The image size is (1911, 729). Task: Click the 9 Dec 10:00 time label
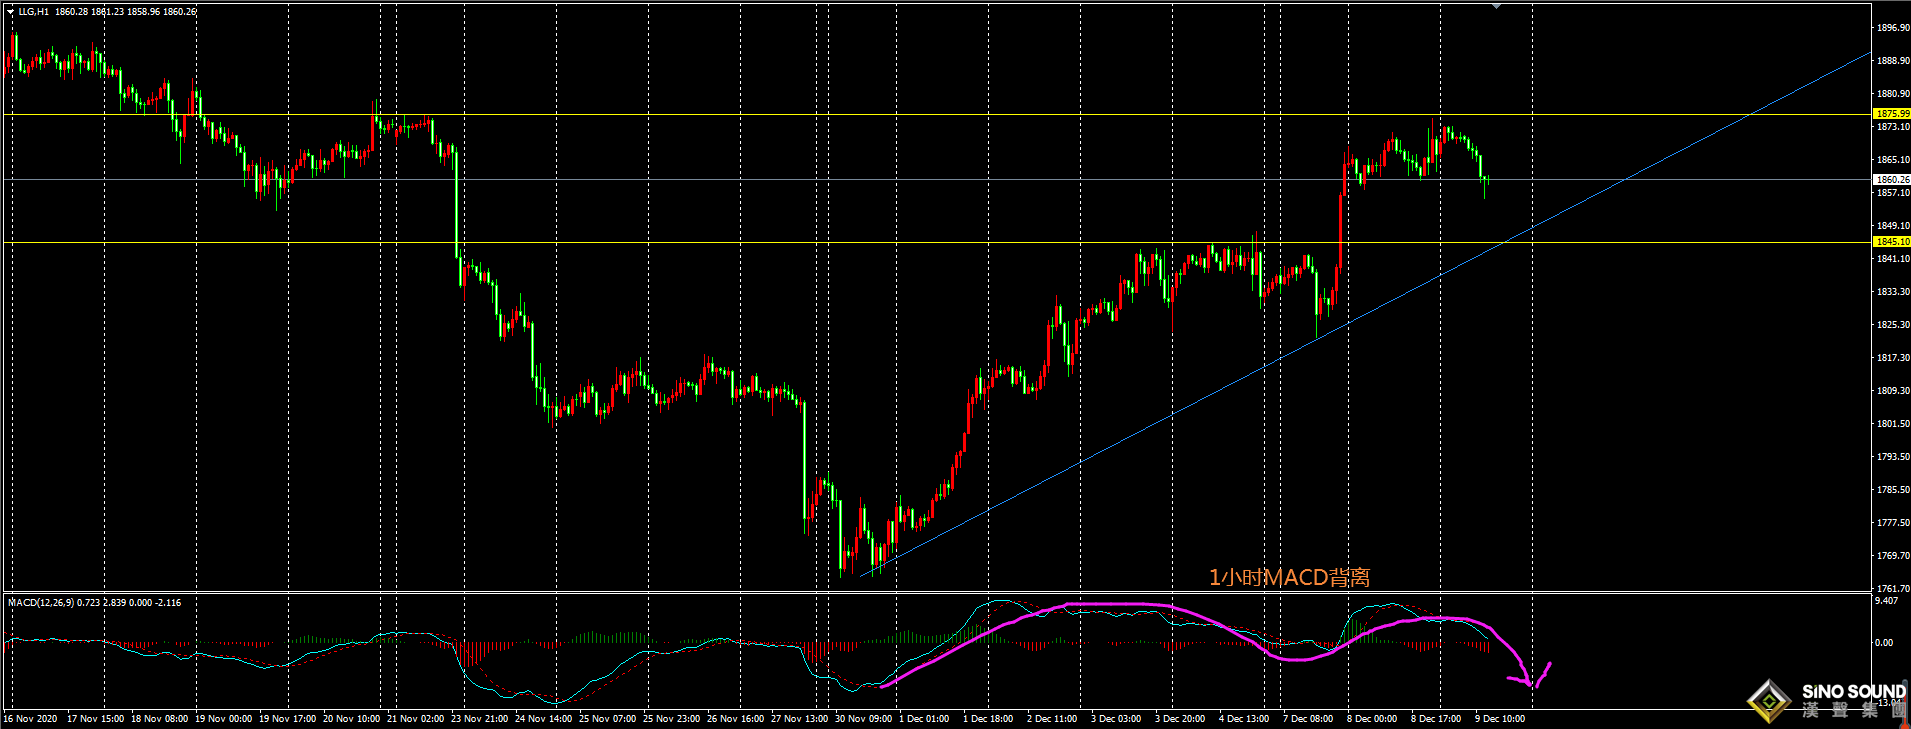1500,718
